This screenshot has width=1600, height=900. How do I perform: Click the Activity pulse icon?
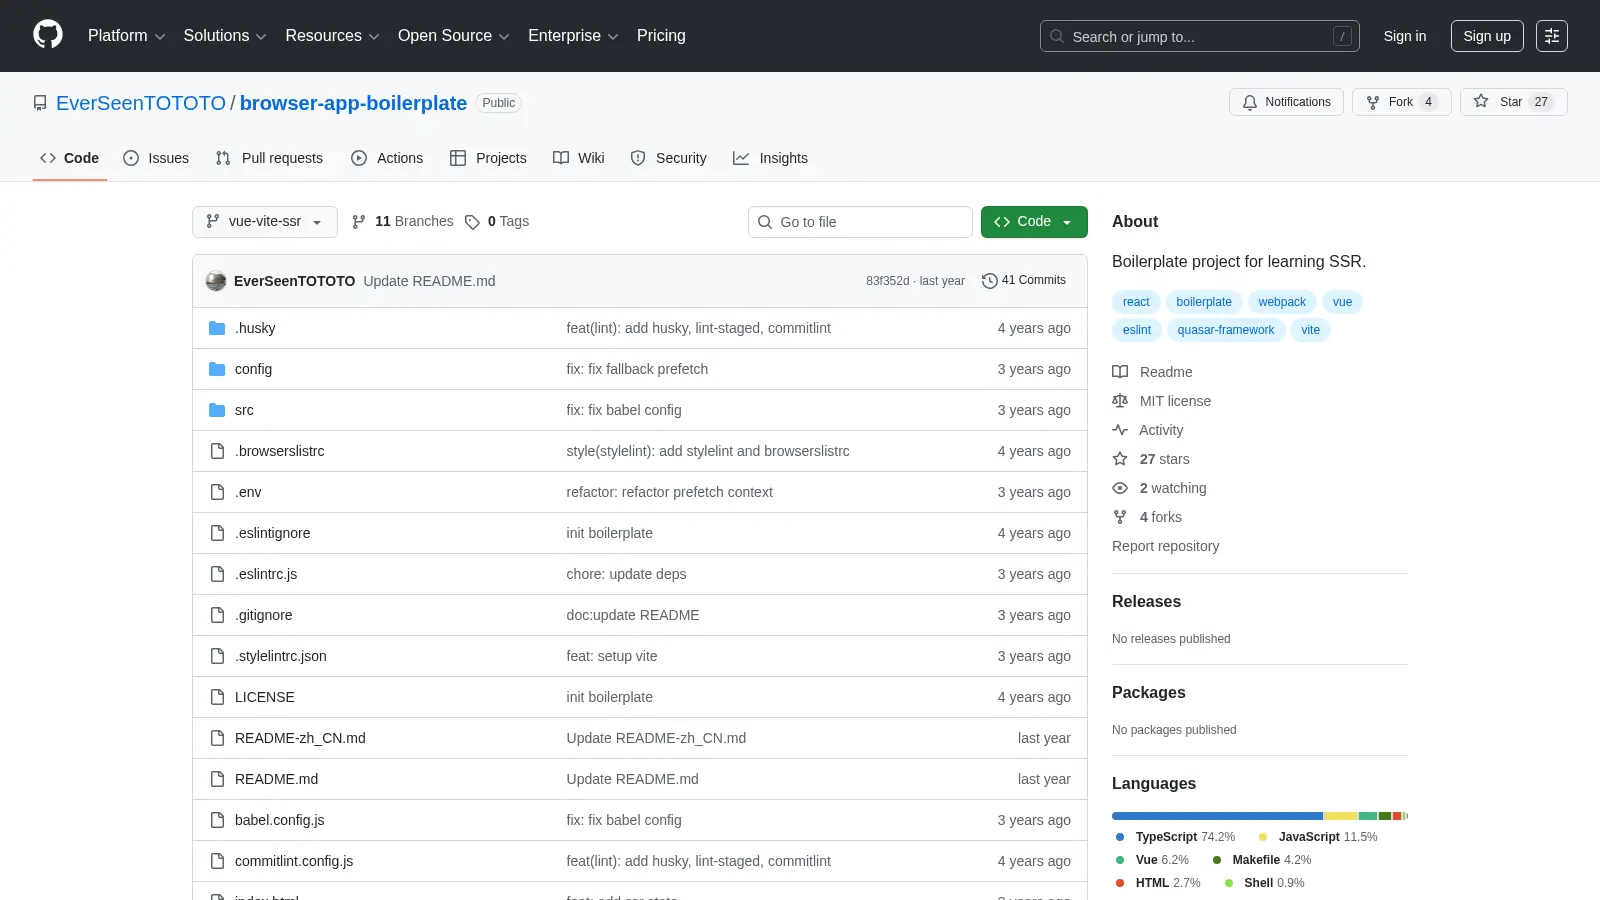pyautogui.click(x=1120, y=430)
